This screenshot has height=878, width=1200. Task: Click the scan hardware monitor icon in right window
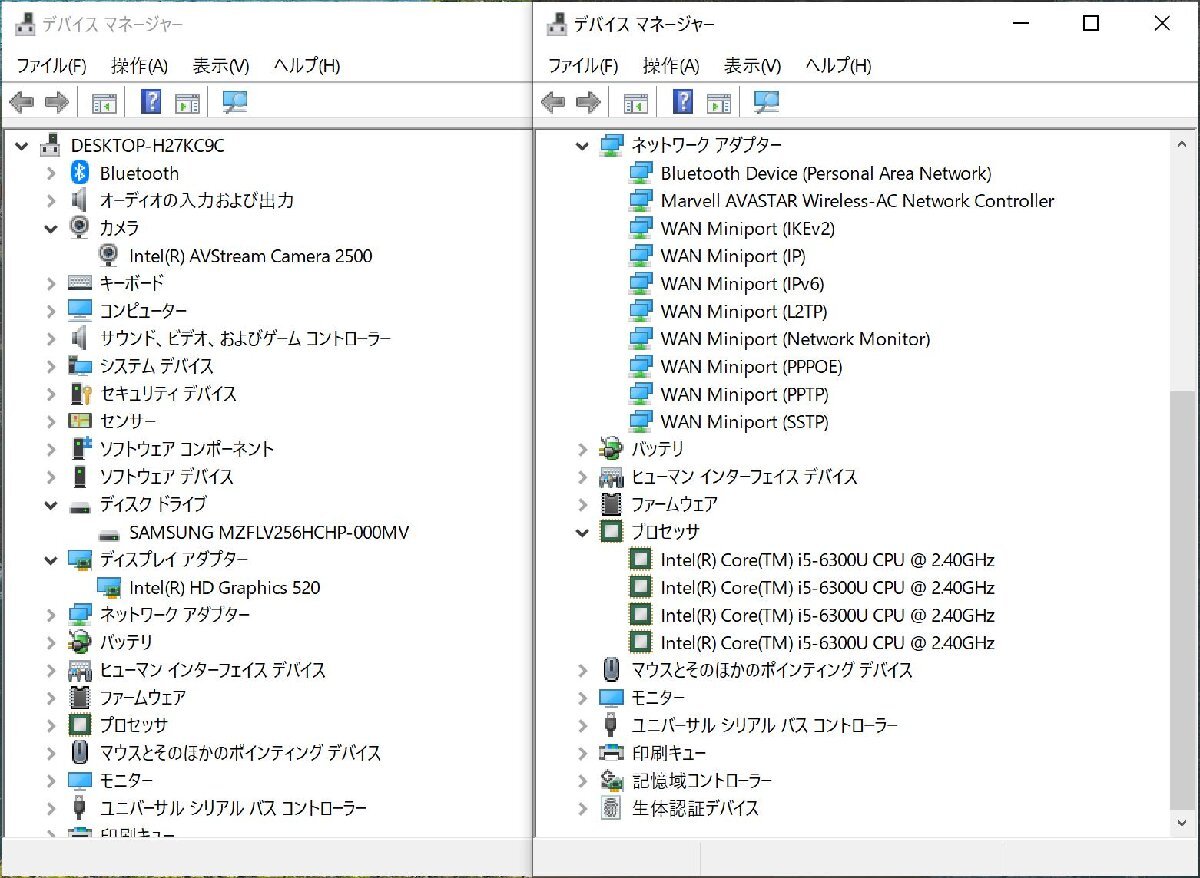tap(767, 102)
